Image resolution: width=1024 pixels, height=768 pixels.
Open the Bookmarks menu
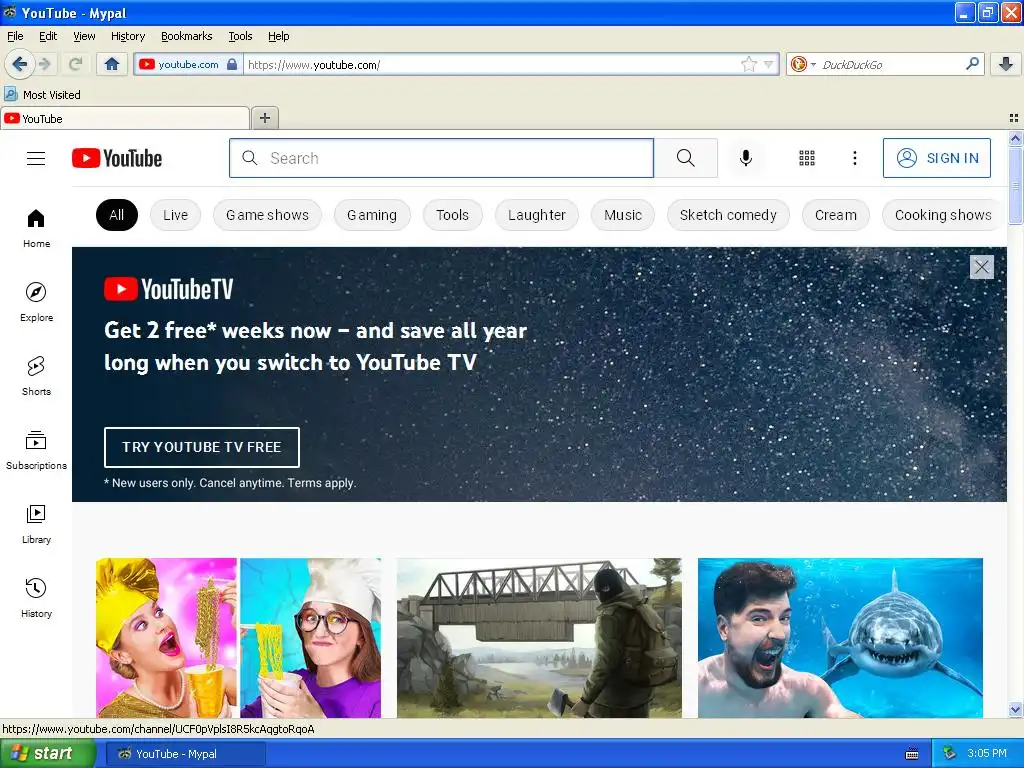pos(186,36)
